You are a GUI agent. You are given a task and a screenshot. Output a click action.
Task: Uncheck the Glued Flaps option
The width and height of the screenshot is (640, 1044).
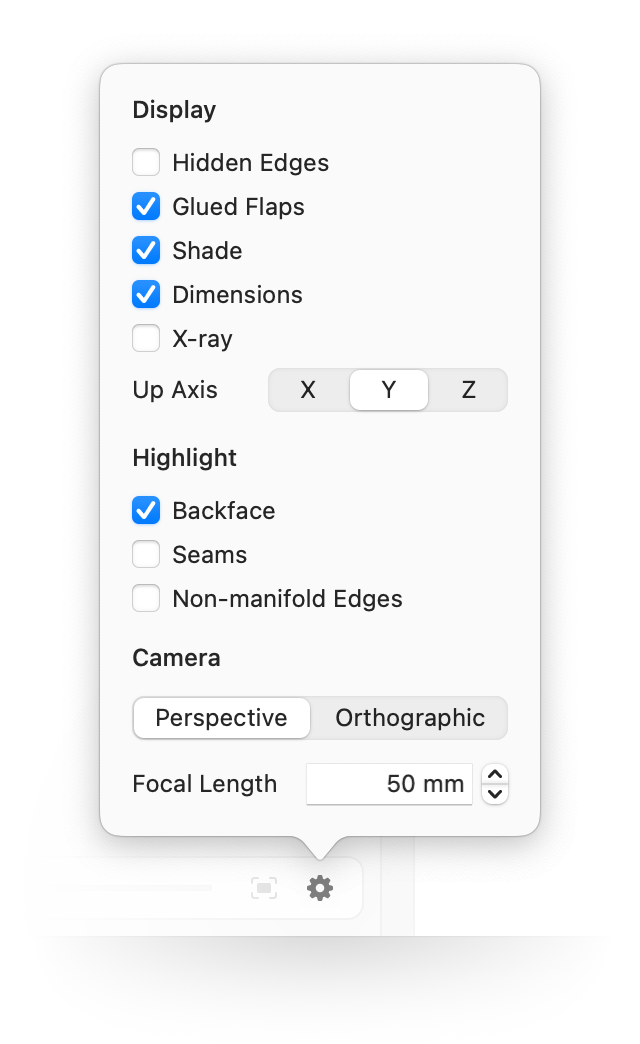tap(146, 207)
